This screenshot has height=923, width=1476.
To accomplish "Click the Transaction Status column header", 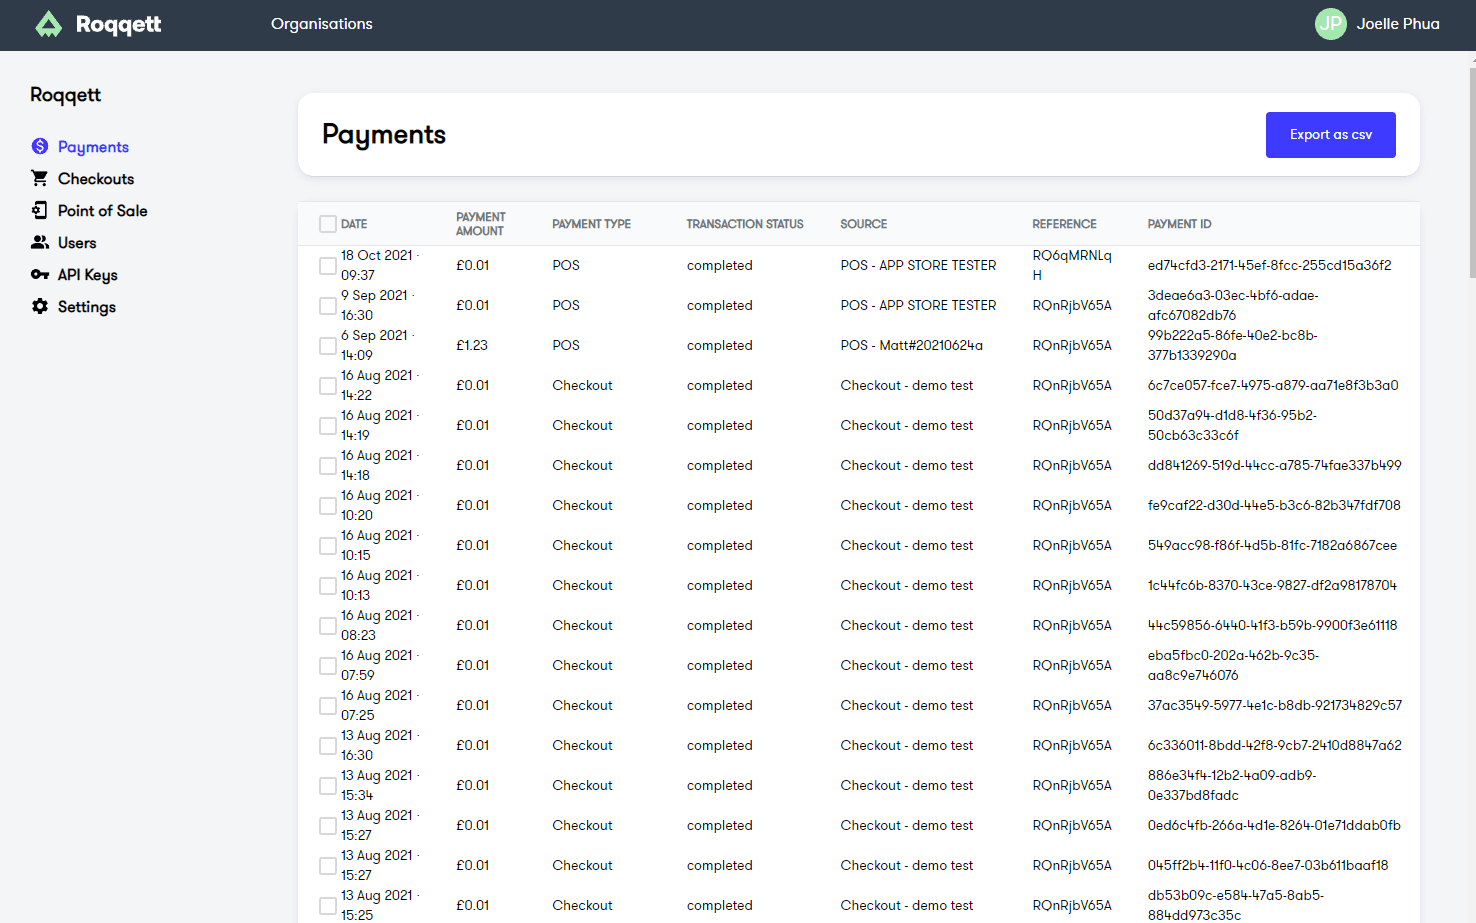I will [x=745, y=224].
